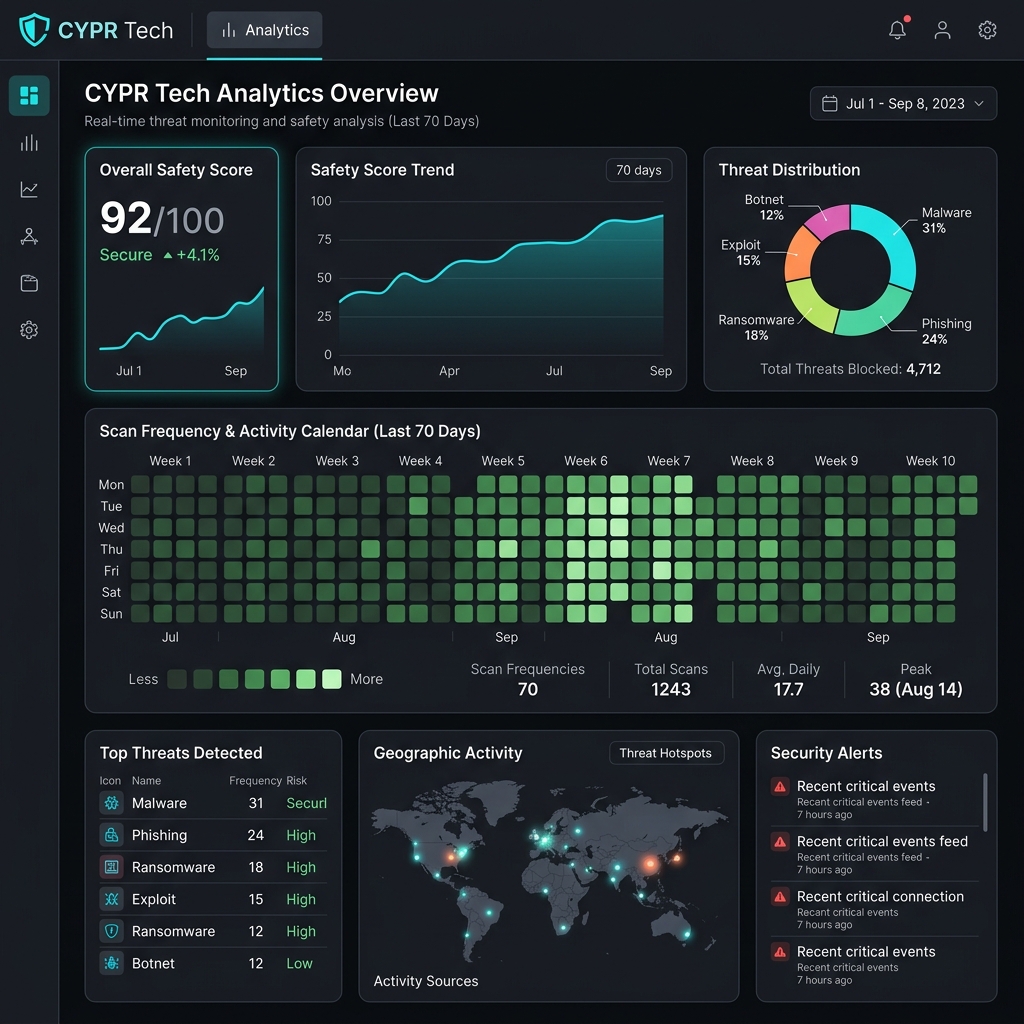Click the Ransomware 18% label

[756, 327]
